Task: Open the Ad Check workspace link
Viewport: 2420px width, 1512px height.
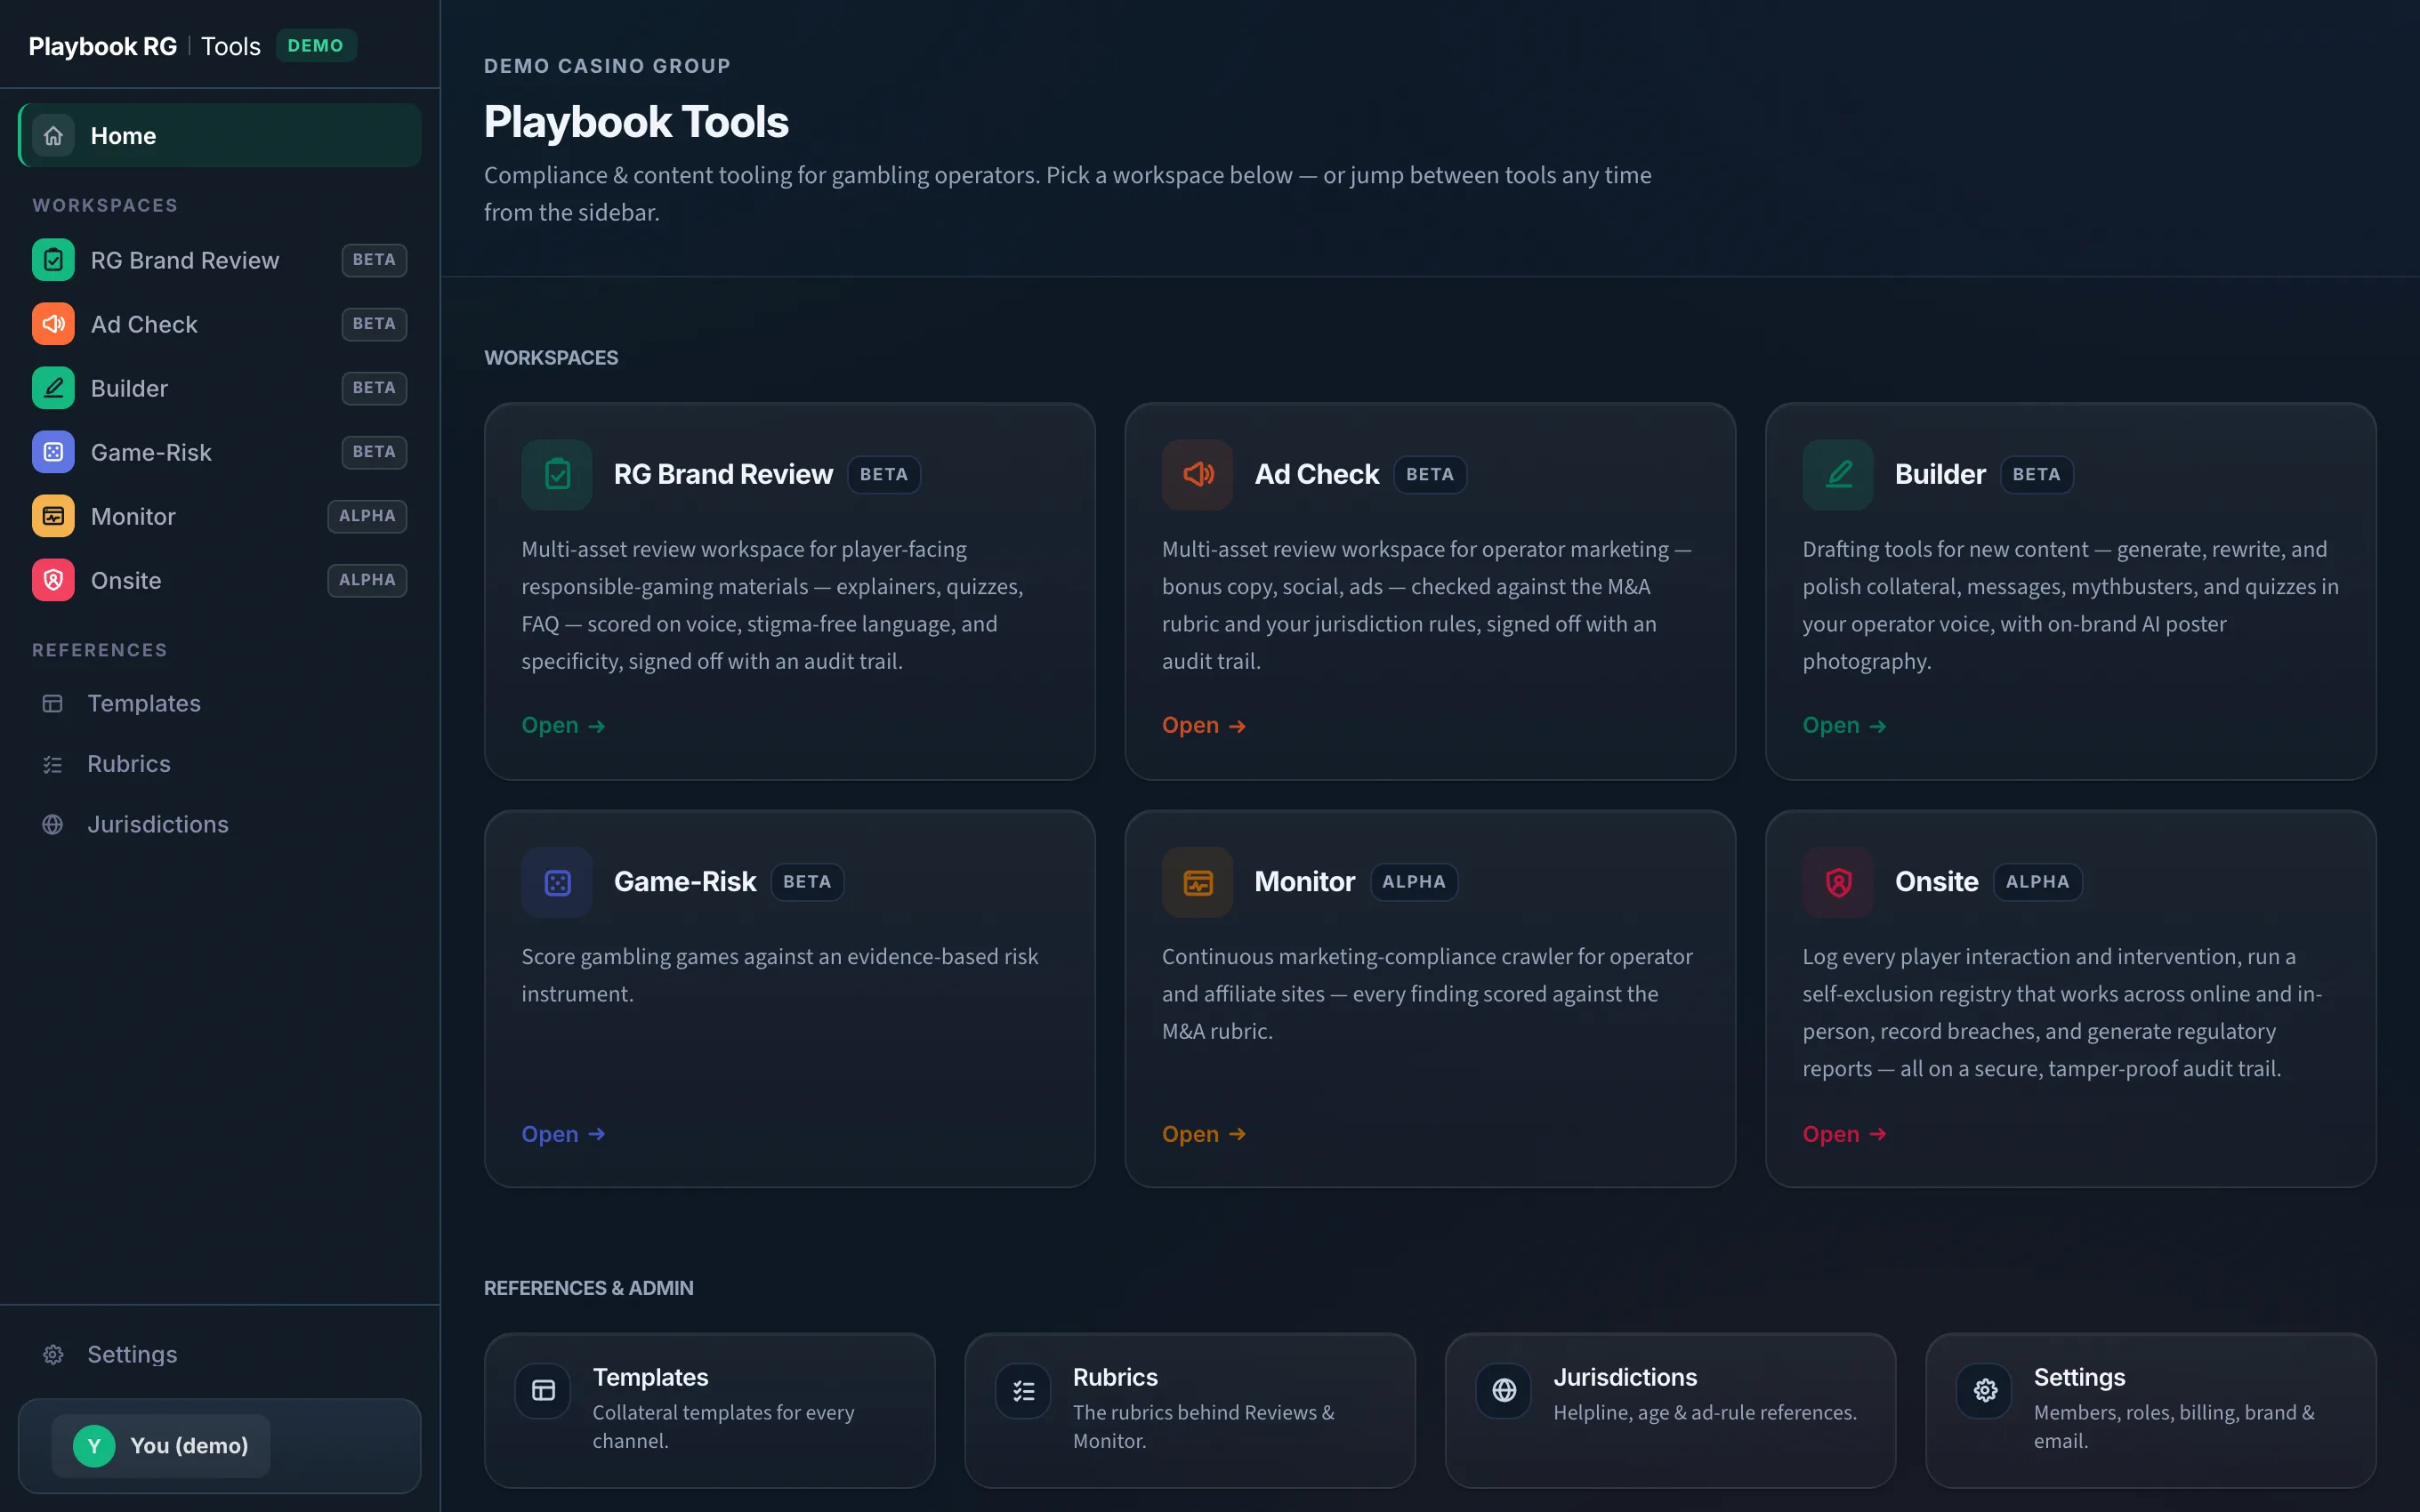Action: tap(1204, 726)
